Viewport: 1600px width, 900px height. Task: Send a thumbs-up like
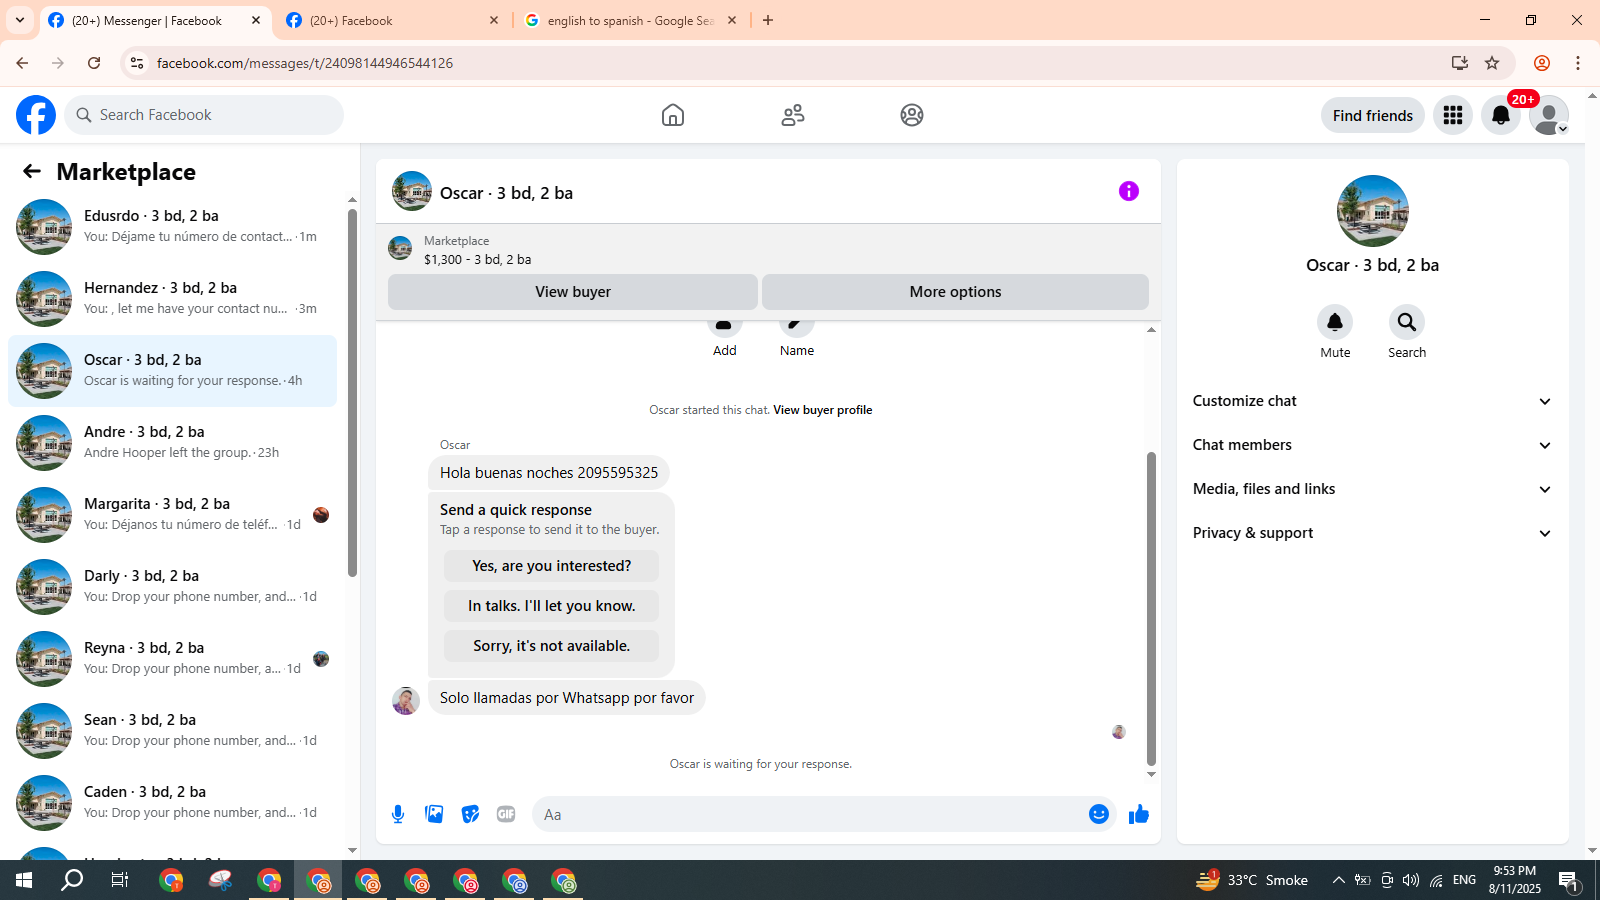point(1139,814)
